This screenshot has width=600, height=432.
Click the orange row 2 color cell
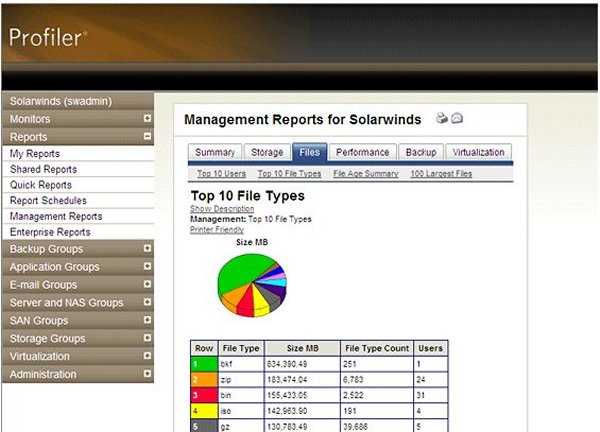(x=204, y=380)
